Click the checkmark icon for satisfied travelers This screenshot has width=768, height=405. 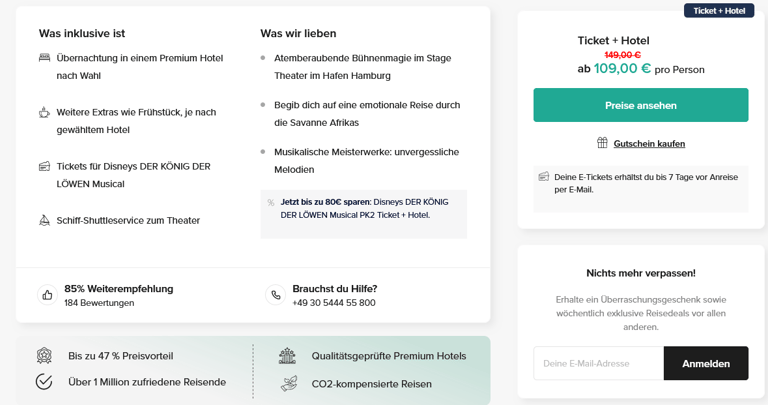click(44, 381)
